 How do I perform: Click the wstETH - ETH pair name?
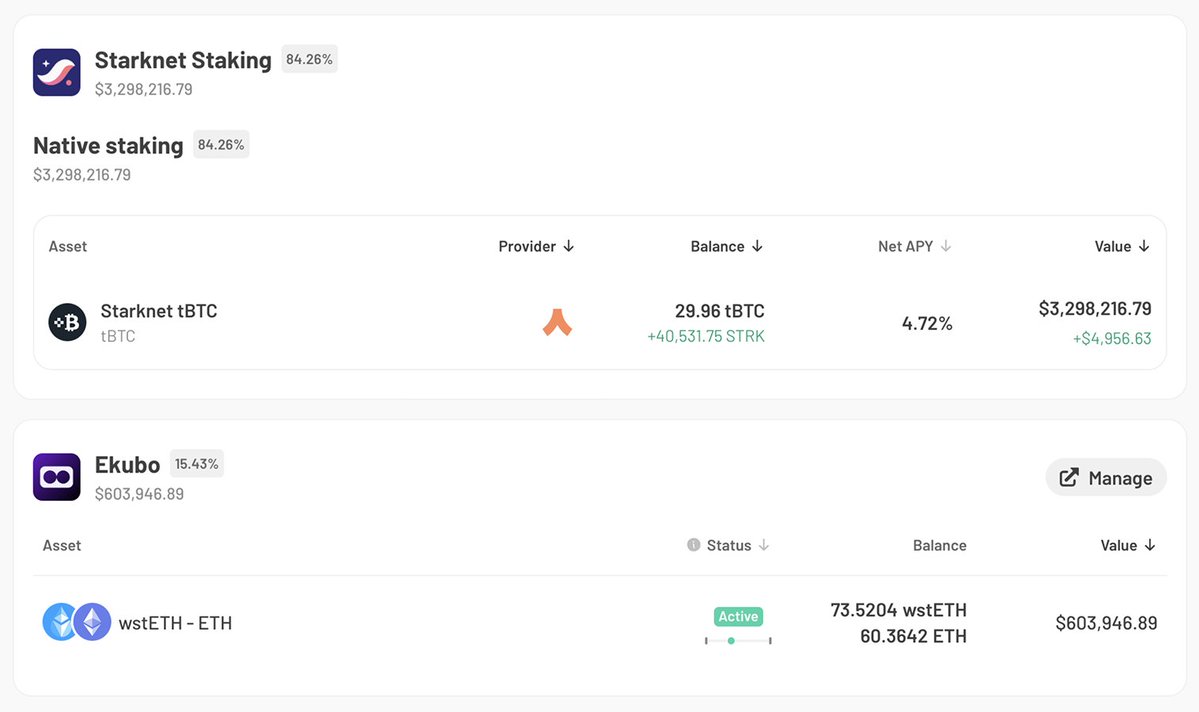coord(175,623)
